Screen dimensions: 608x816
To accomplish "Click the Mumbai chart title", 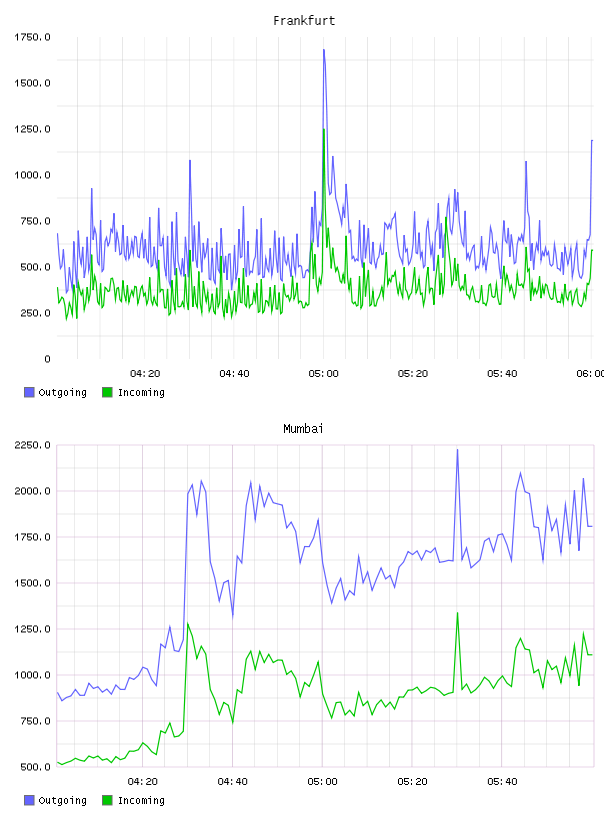I will (303, 429).
